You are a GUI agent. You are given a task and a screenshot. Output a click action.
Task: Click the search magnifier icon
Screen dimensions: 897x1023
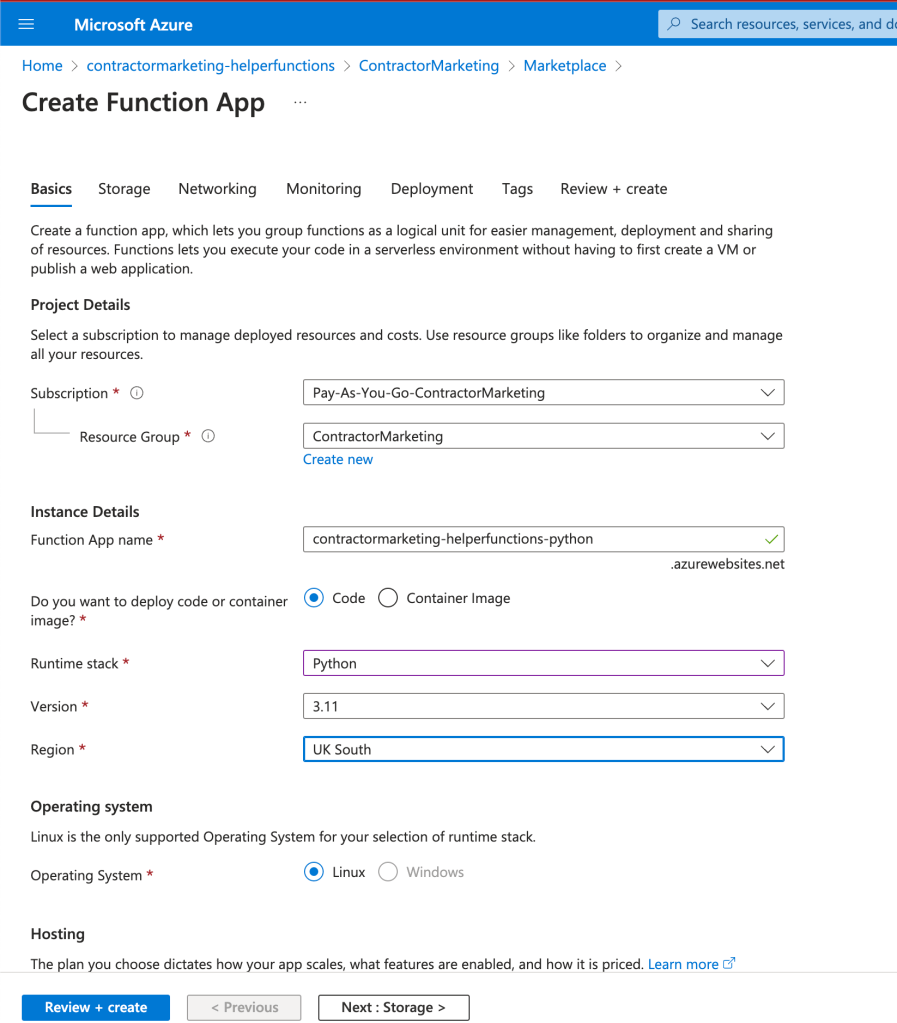tap(674, 24)
